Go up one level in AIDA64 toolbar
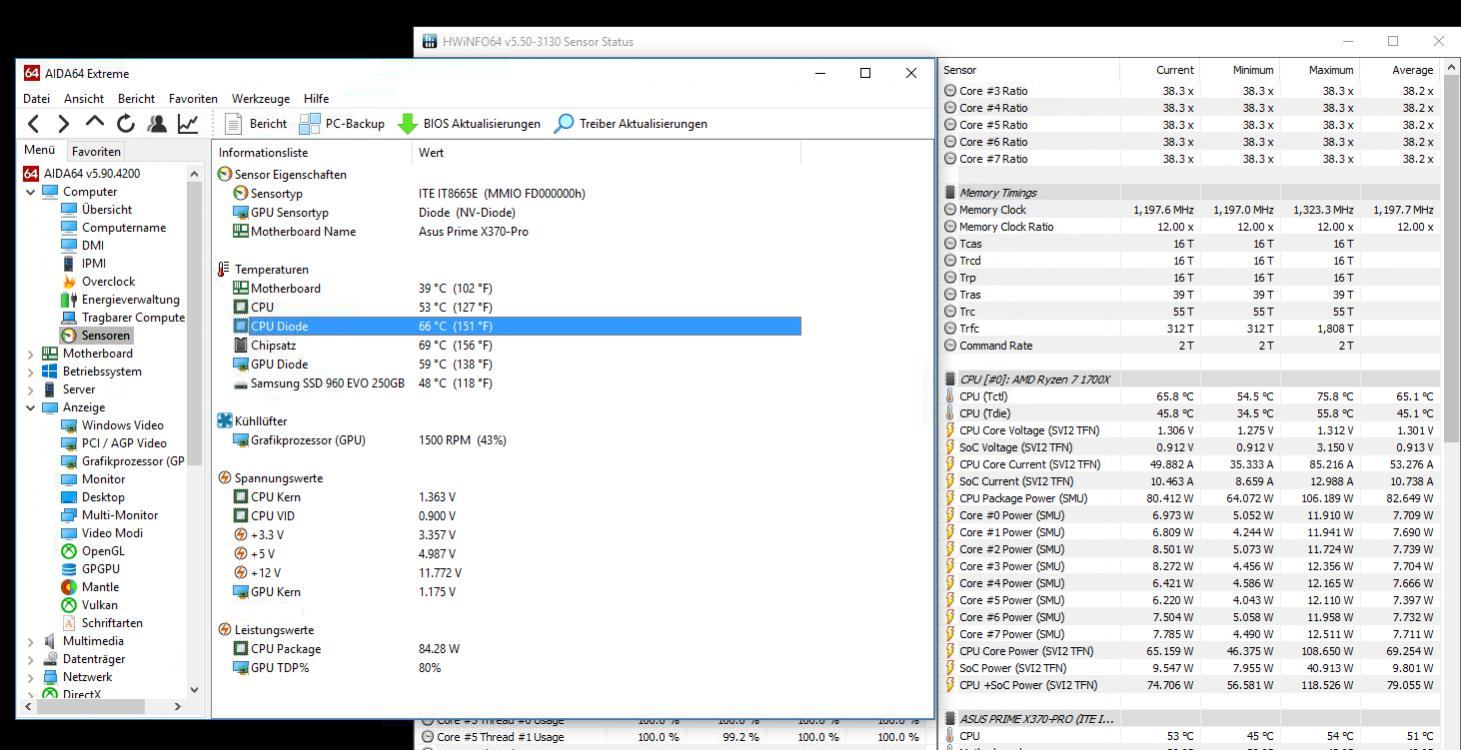 tap(95, 124)
